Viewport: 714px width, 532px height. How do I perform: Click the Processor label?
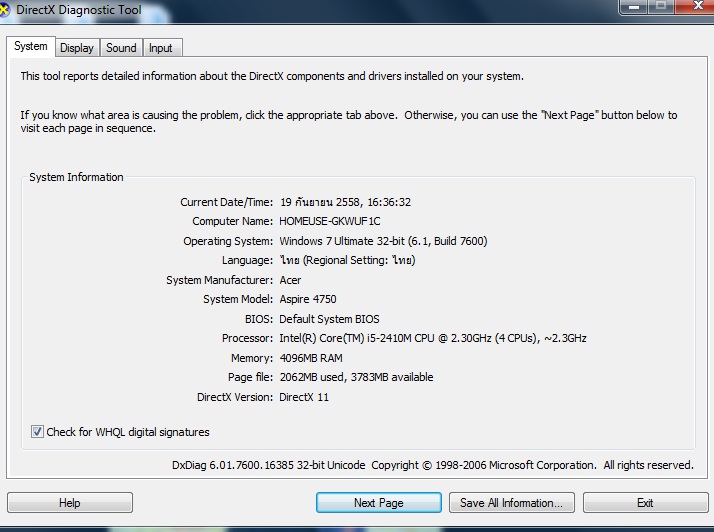247,338
